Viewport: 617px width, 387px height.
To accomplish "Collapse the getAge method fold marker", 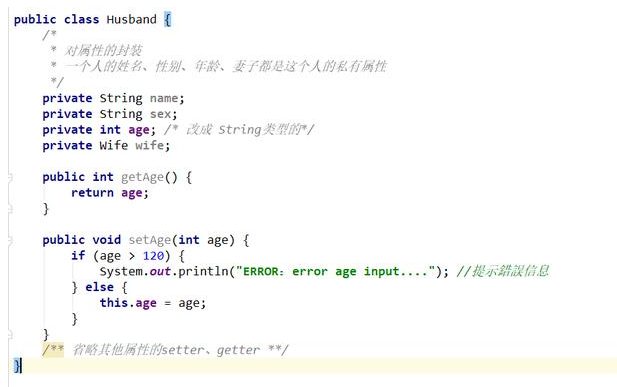I will [x=10, y=178].
